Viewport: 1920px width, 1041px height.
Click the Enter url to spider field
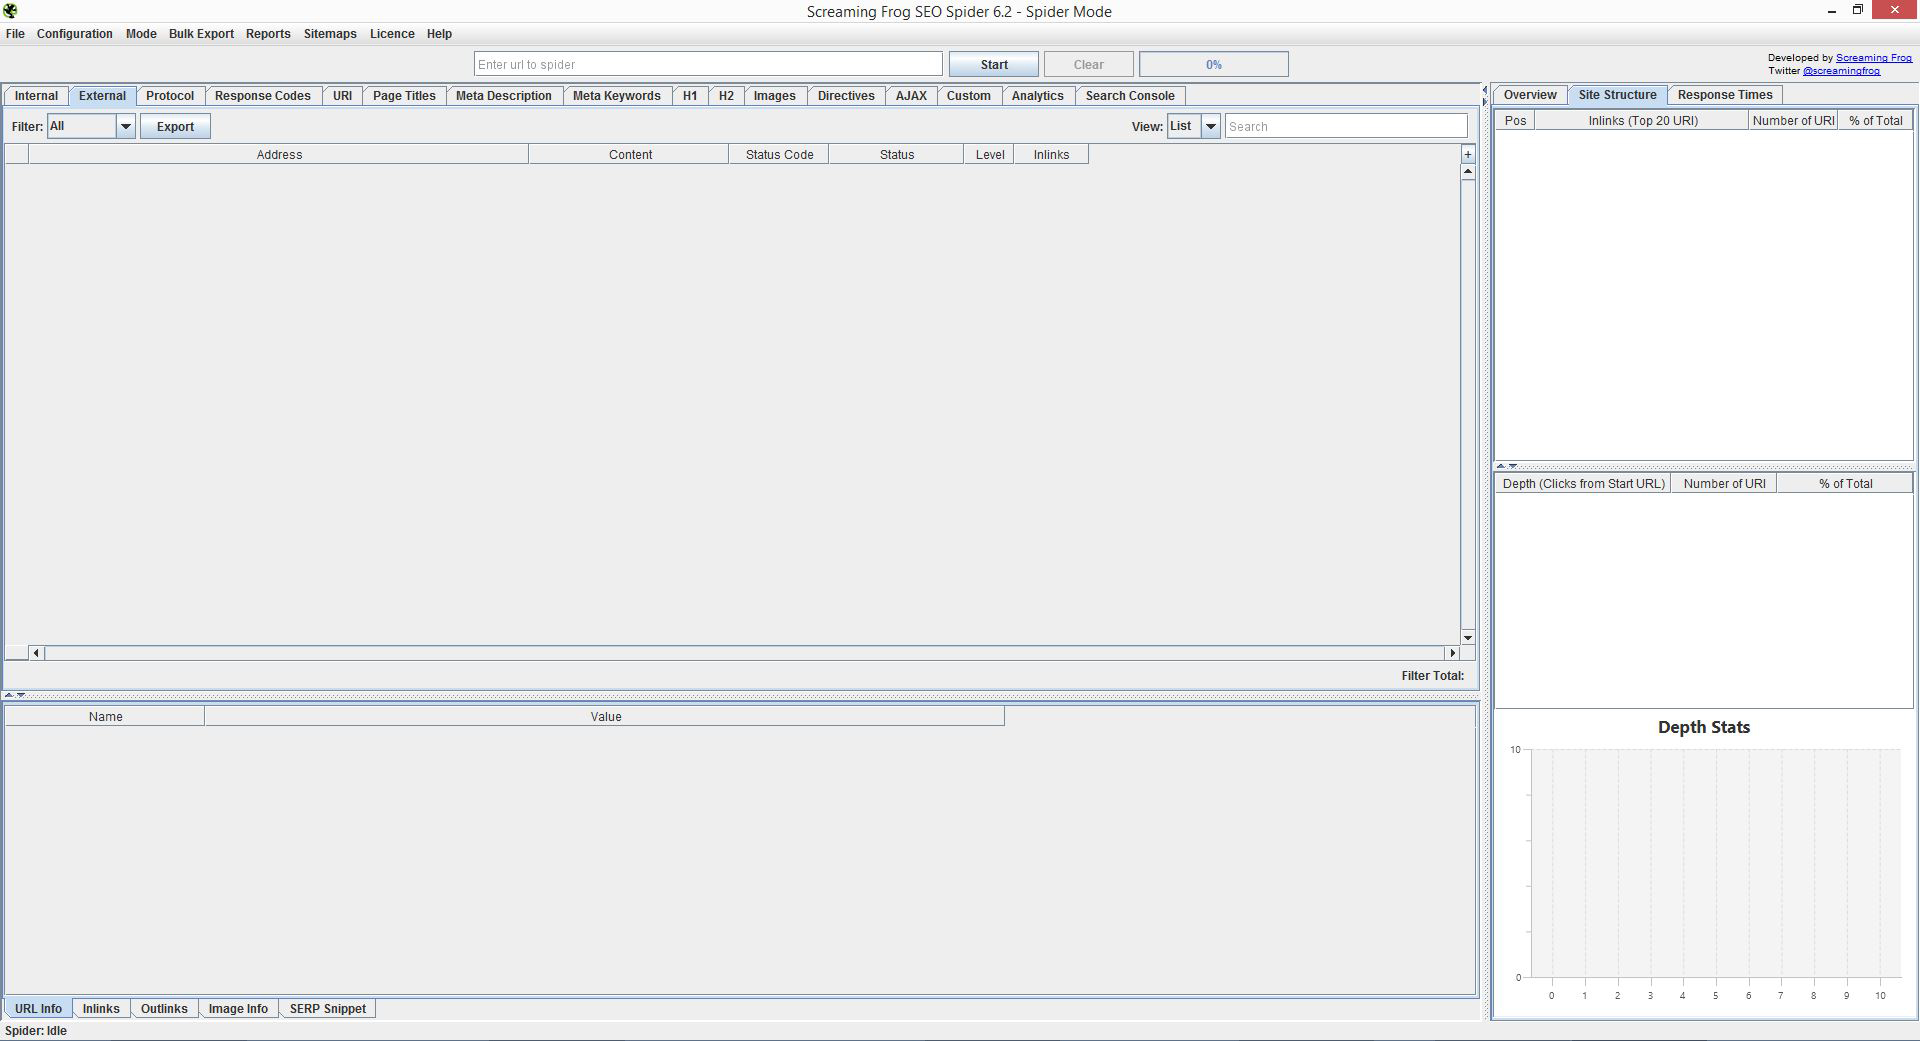708,65
